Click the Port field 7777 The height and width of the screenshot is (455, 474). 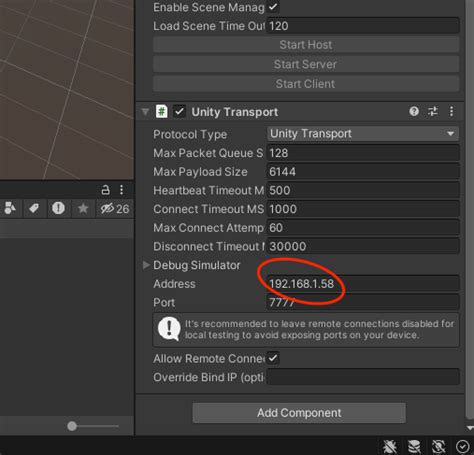[x=363, y=302]
